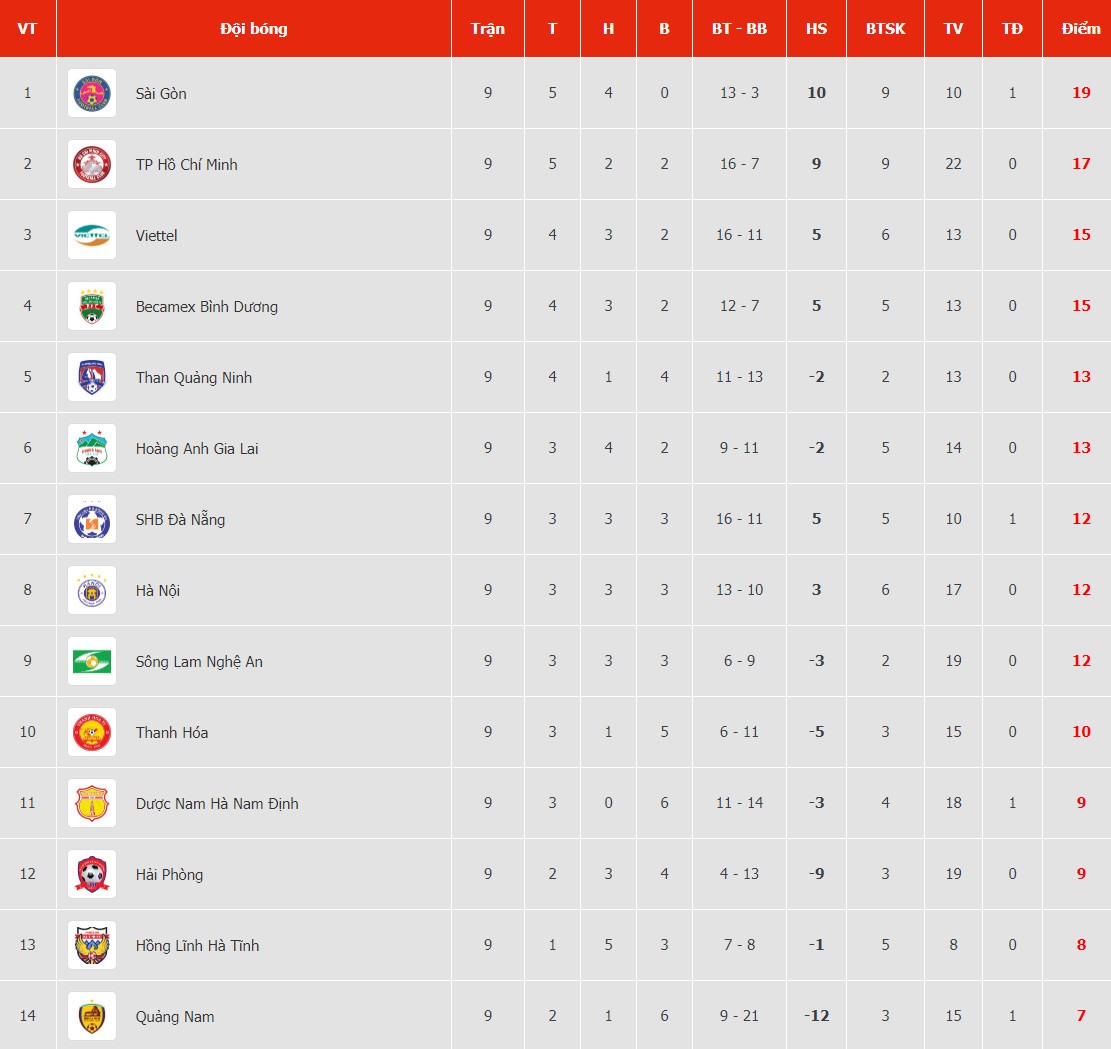
Task: Select the Hoàng Anh Gia Lai crest
Action: pos(92,448)
